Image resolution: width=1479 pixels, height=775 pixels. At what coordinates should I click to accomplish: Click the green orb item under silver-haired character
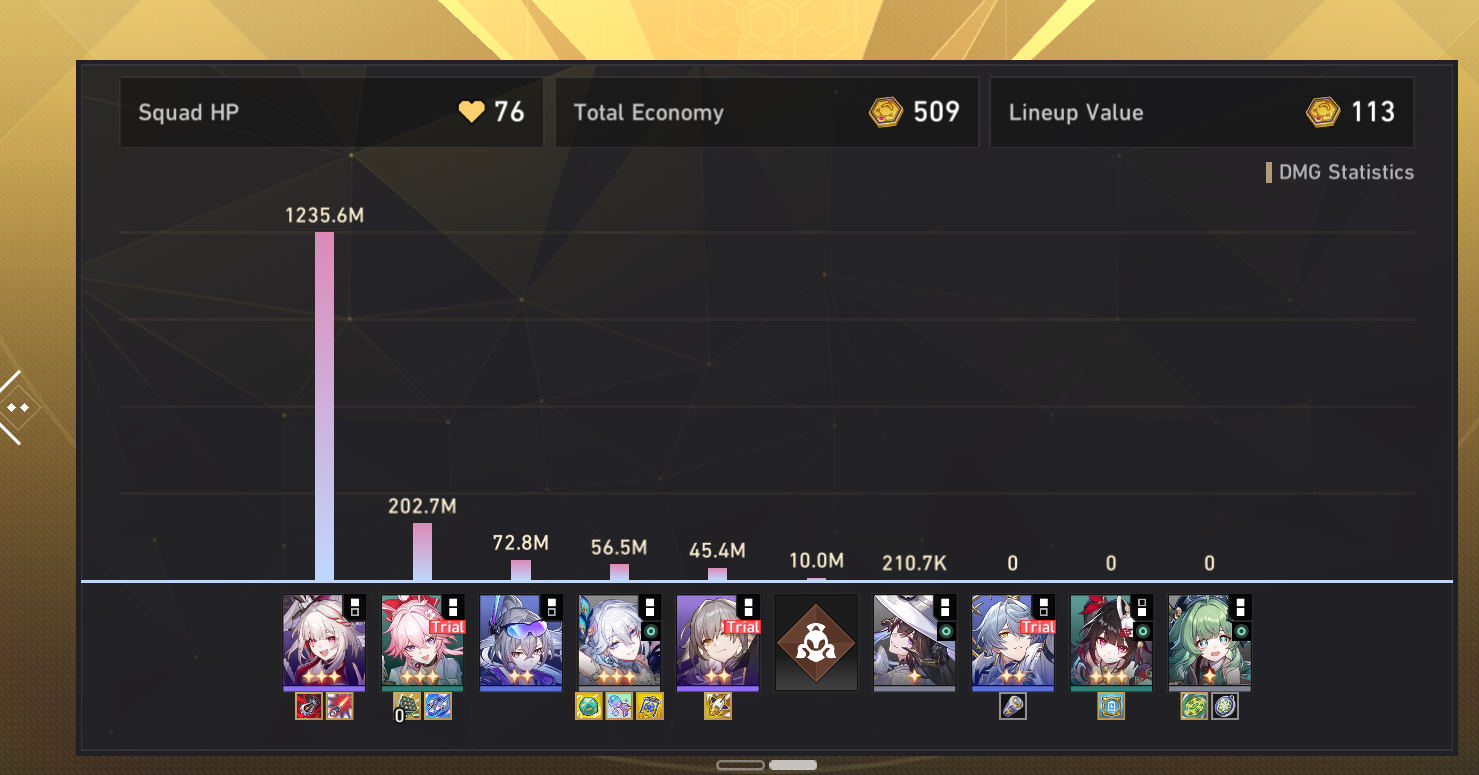coord(589,707)
